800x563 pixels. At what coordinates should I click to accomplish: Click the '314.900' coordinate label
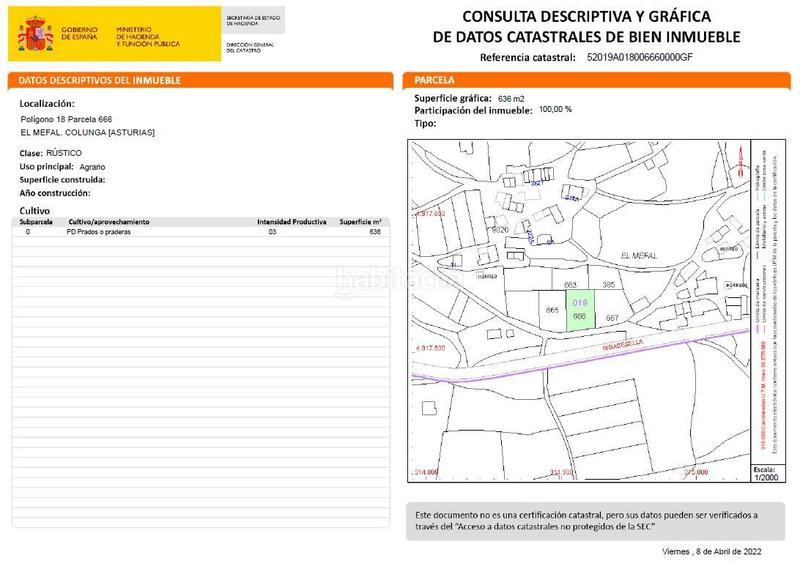[x=561, y=472]
